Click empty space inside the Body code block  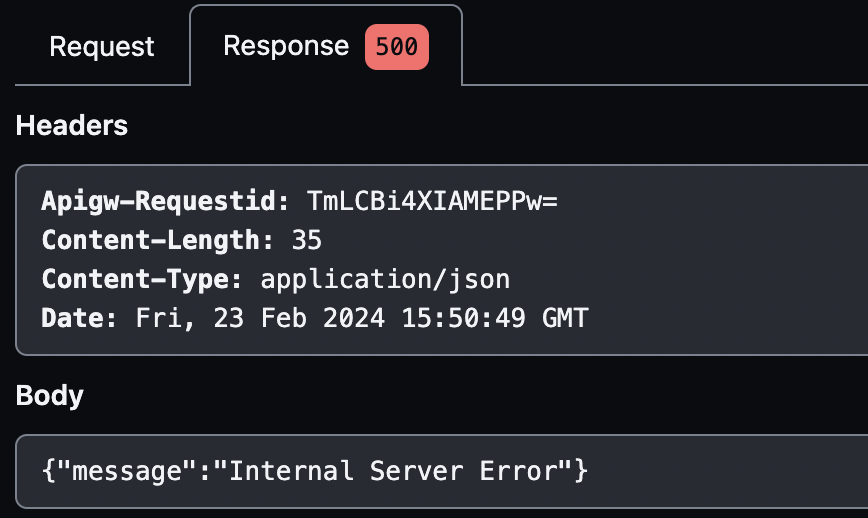[x=730, y=470]
